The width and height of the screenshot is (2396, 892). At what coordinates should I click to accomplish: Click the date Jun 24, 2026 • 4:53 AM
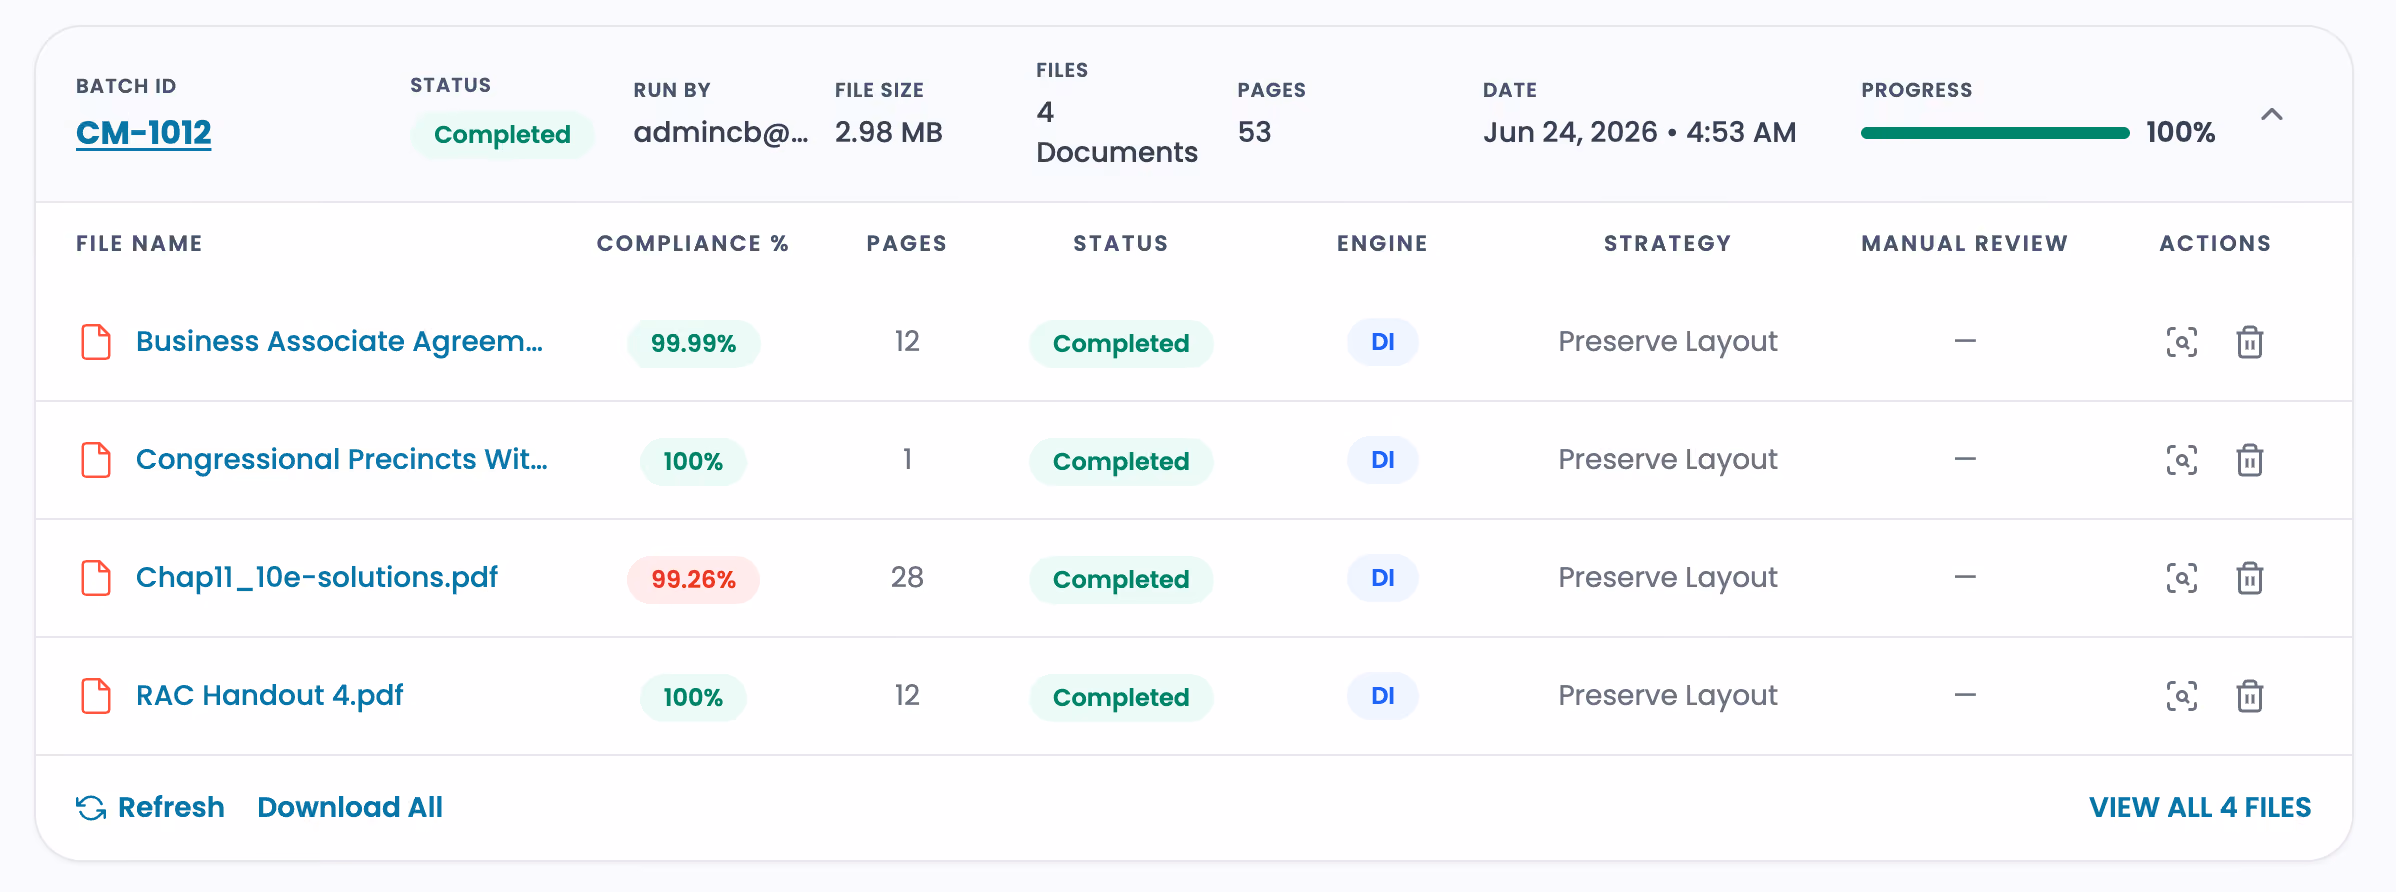click(x=1640, y=132)
